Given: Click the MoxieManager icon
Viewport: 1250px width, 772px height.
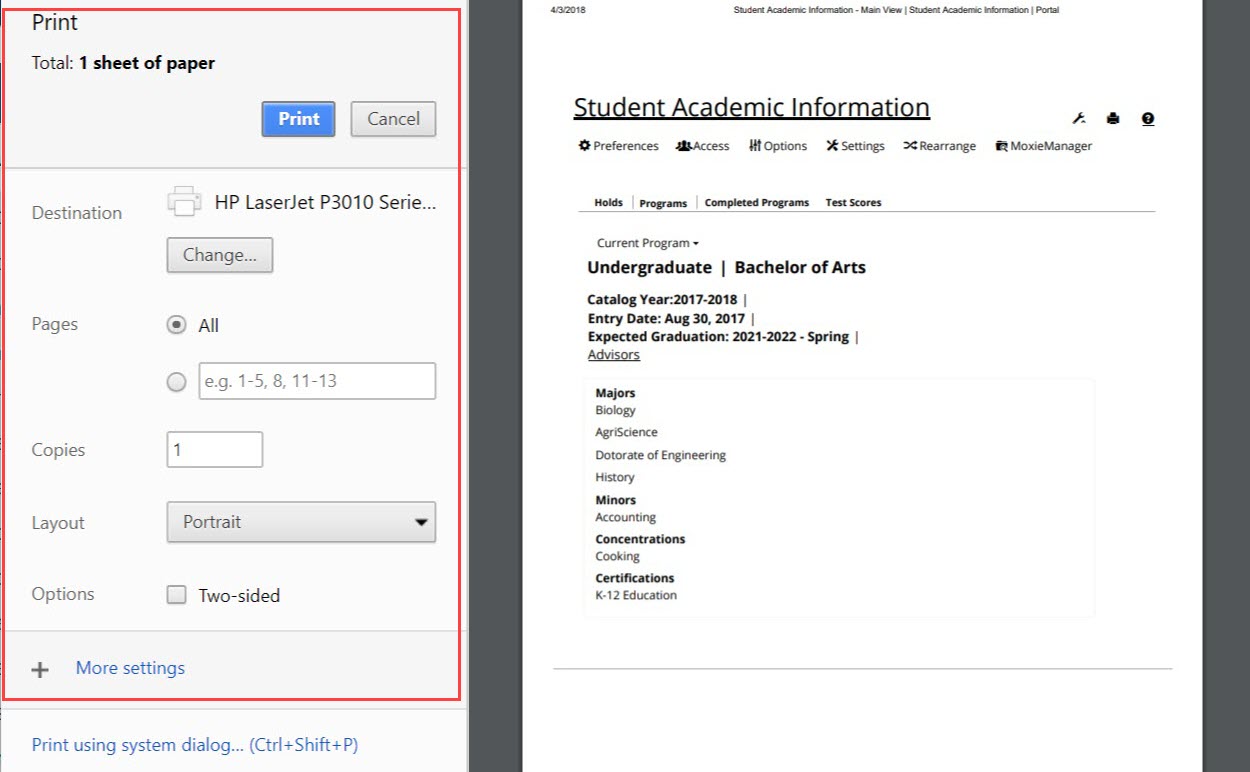Looking at the screenshot, I should (x=1001, y=146).
